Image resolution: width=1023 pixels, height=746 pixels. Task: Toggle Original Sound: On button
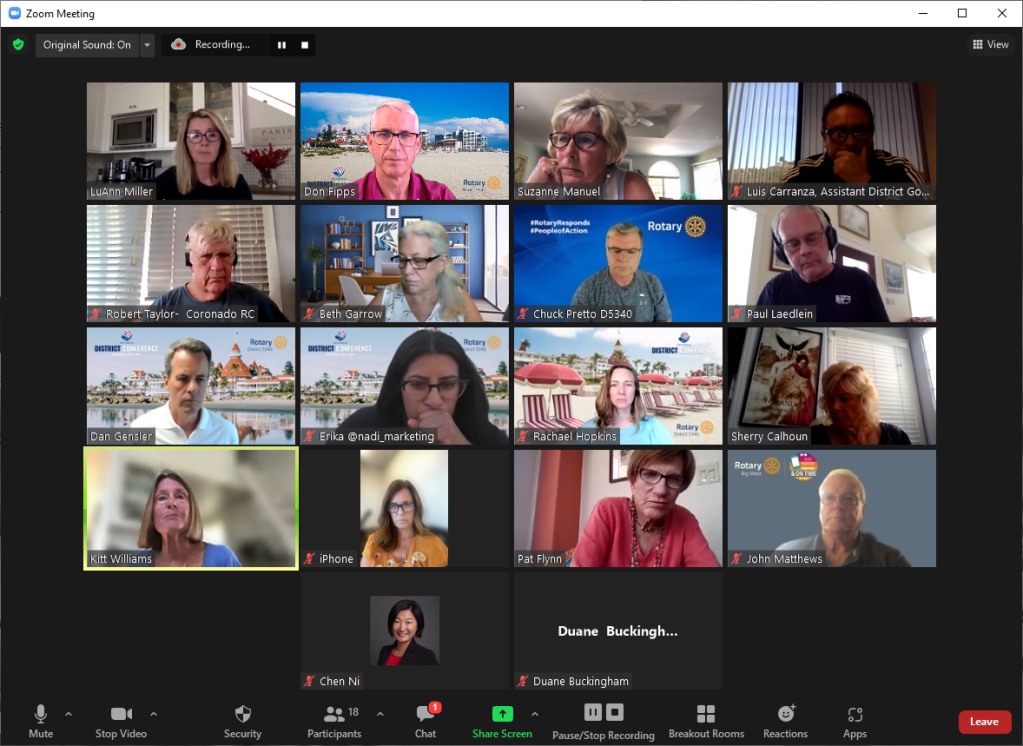click(x=87, y=45)
